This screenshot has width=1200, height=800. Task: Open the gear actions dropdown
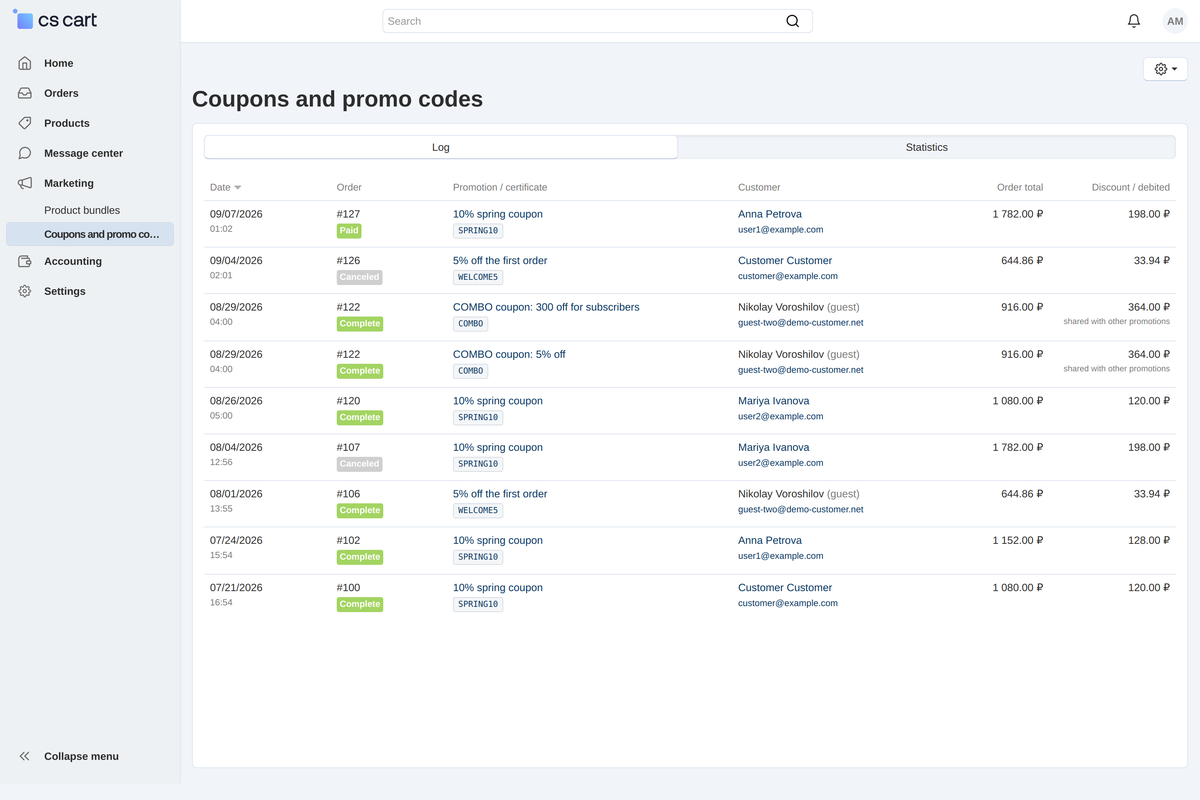tap(1165, 69)
